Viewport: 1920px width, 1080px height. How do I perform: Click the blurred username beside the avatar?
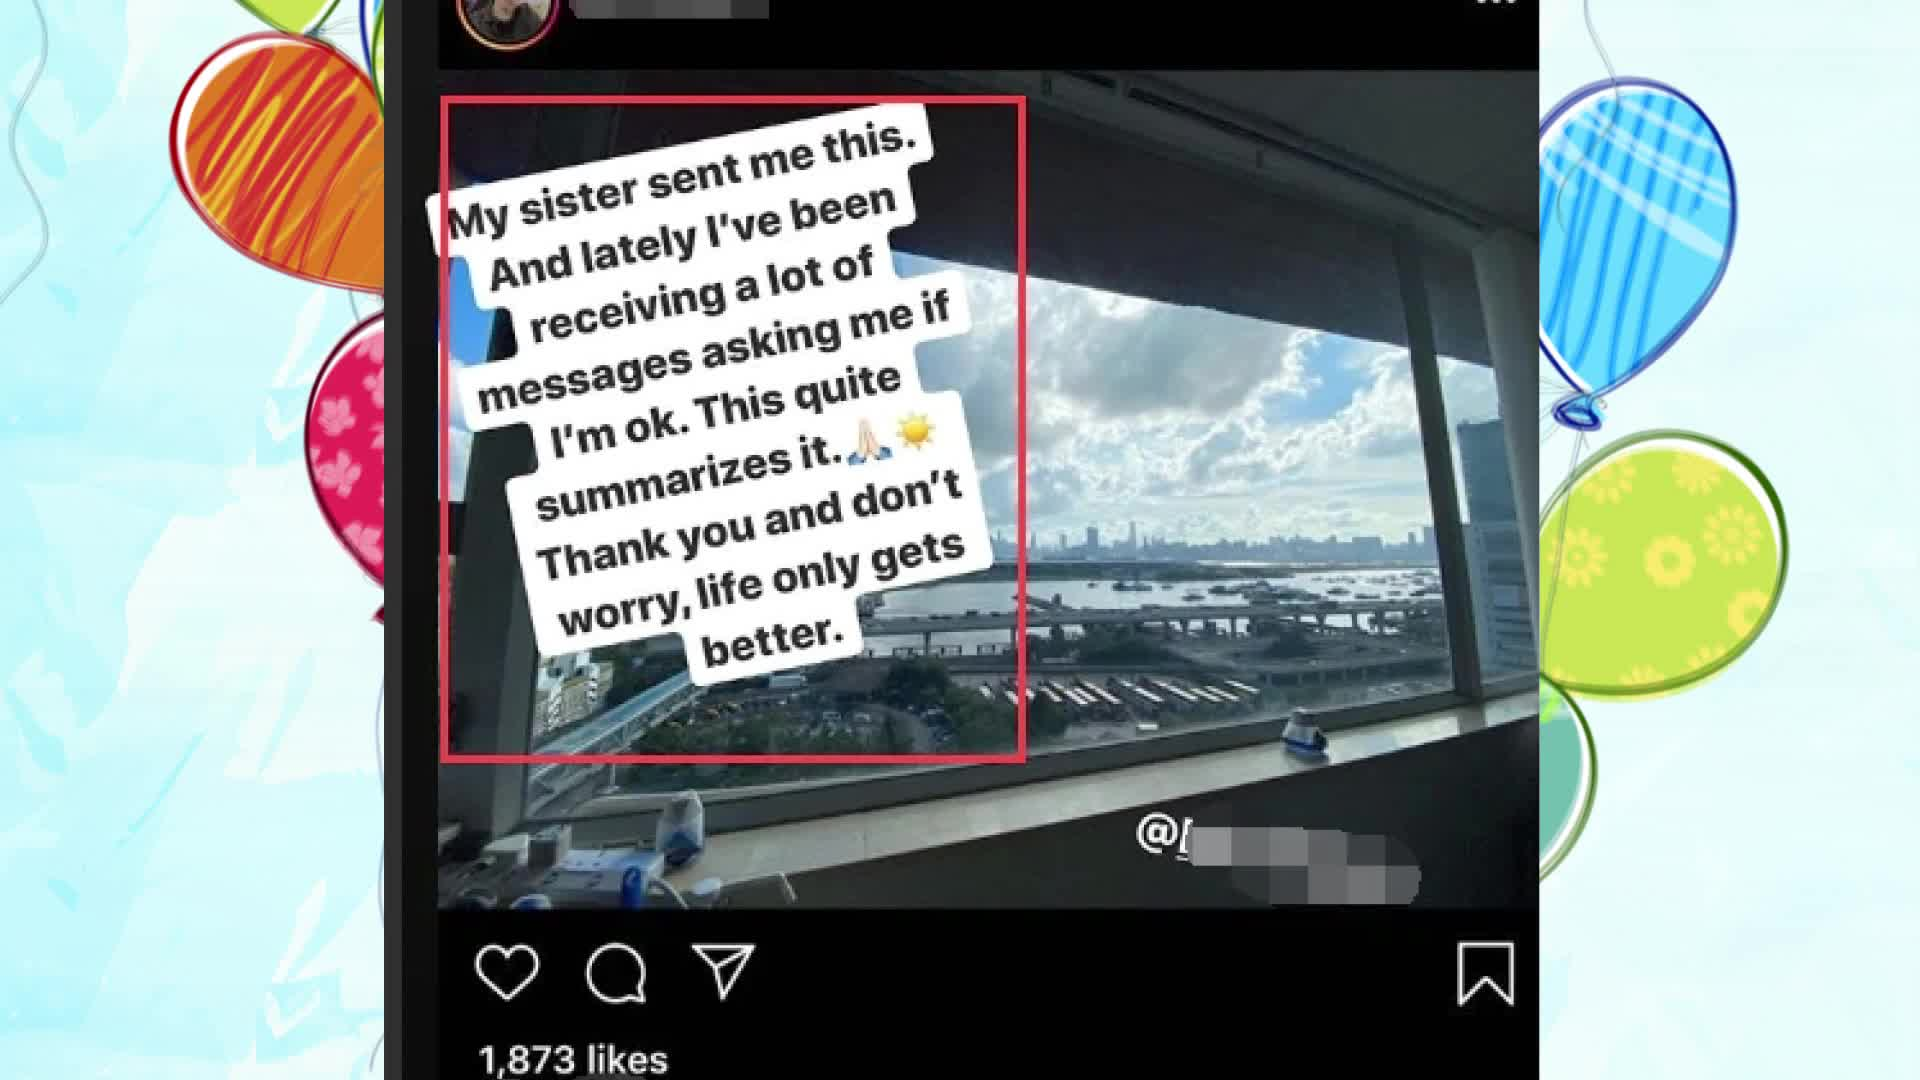[x=671, y=8]
